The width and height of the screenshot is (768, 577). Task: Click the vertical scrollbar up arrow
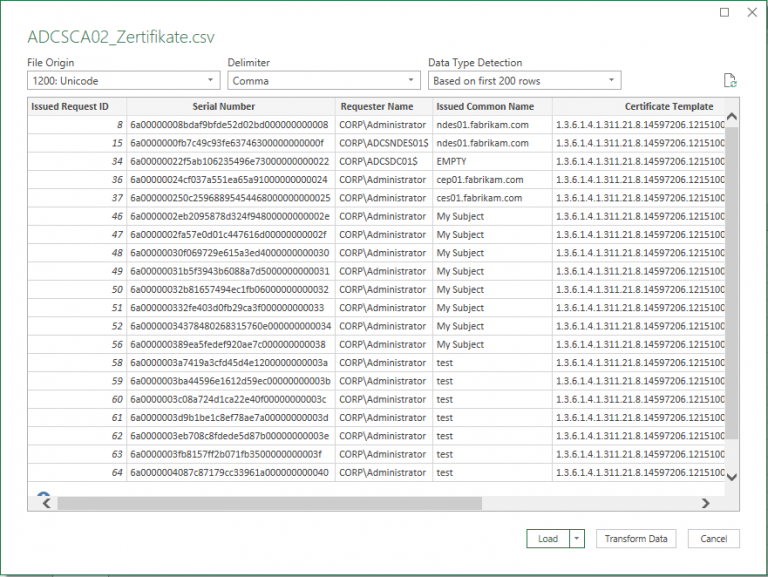pos(732,117)
